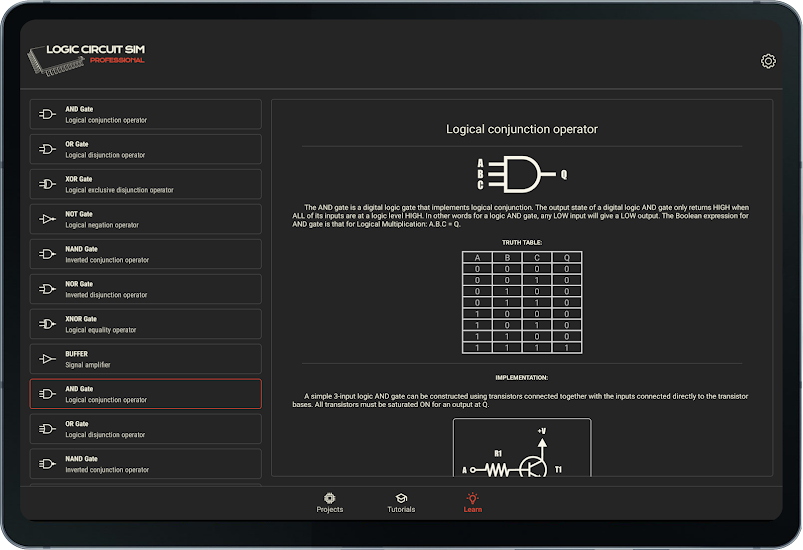
Task: Open the NOR Gate inverted disjunction item
Action: [146, 289]
